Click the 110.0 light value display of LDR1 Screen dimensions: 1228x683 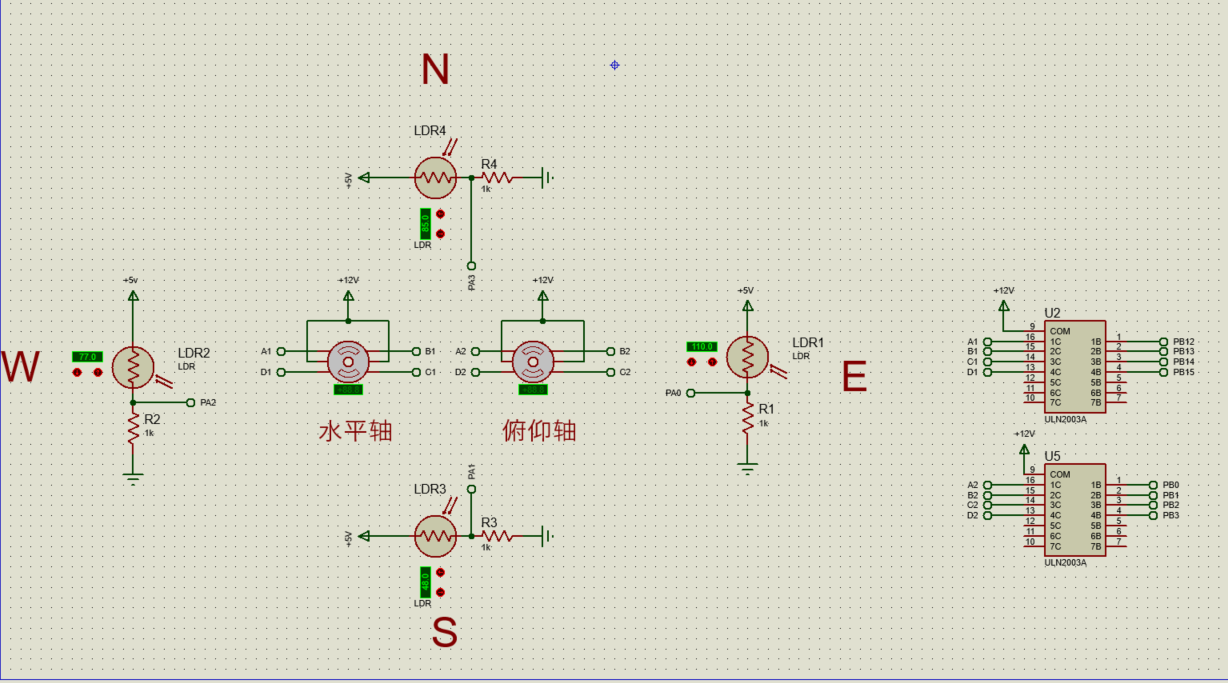[x=701, y=347]
